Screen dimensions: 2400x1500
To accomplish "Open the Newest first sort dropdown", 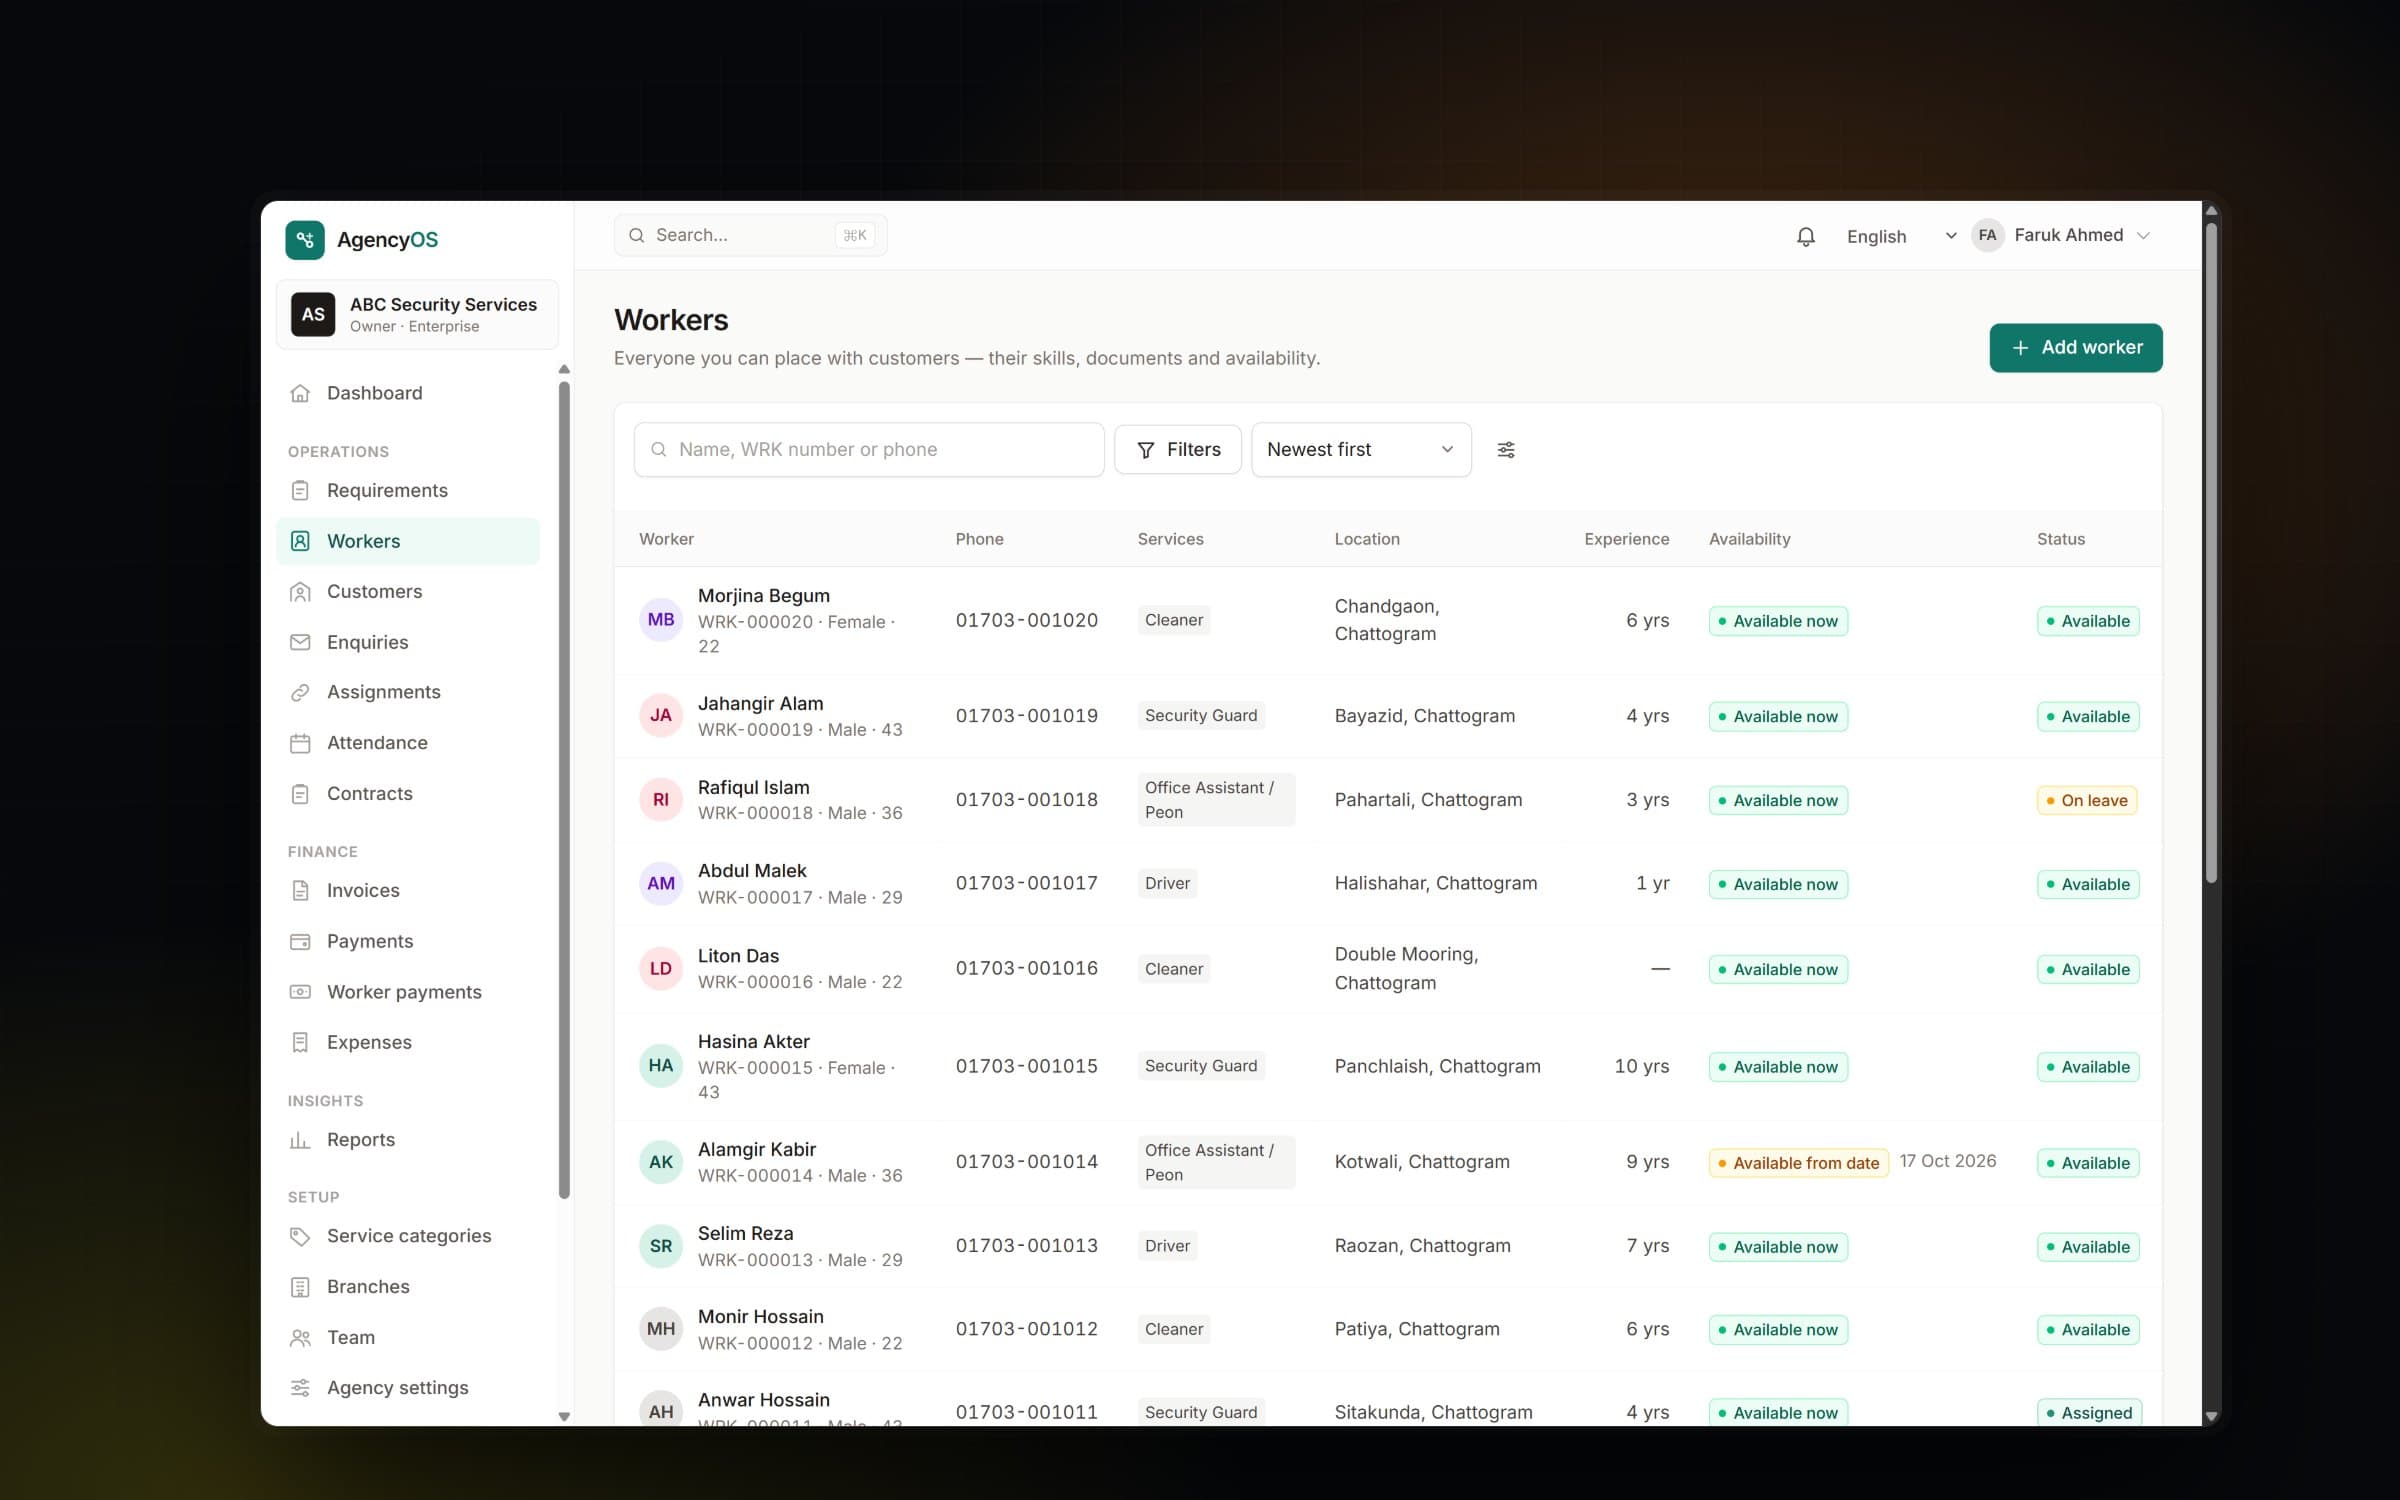I will (x=1361, y=450).
